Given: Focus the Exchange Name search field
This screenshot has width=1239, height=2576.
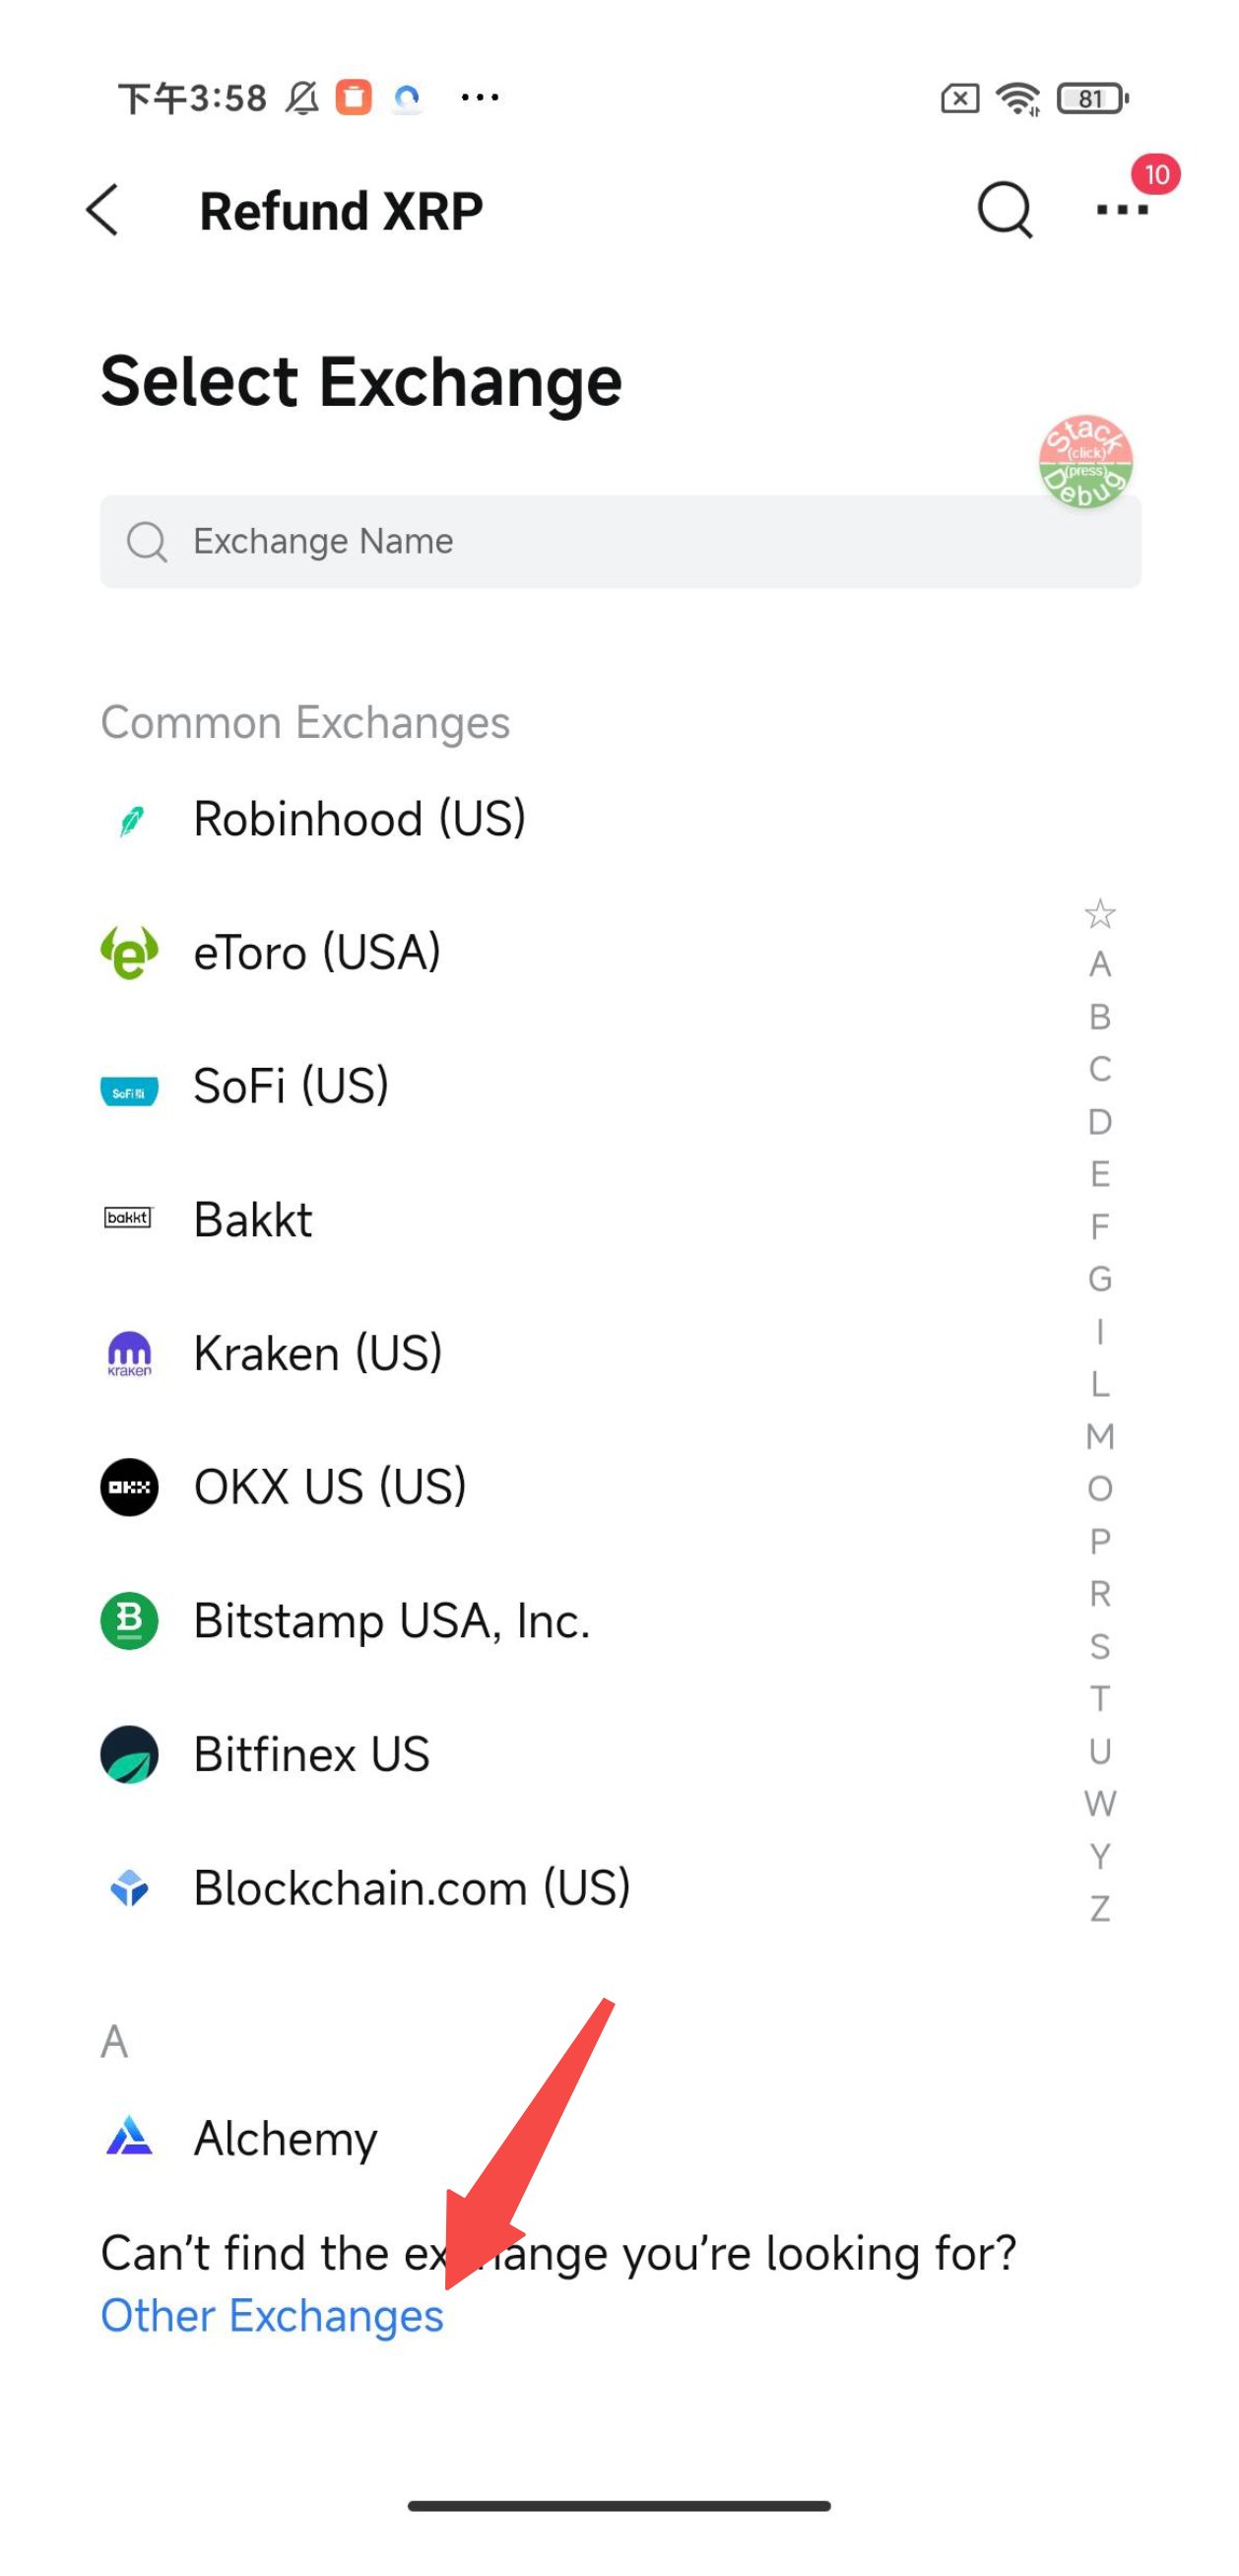Looking at the screenshot, I should pyautogui.click(x=620, y=541).
